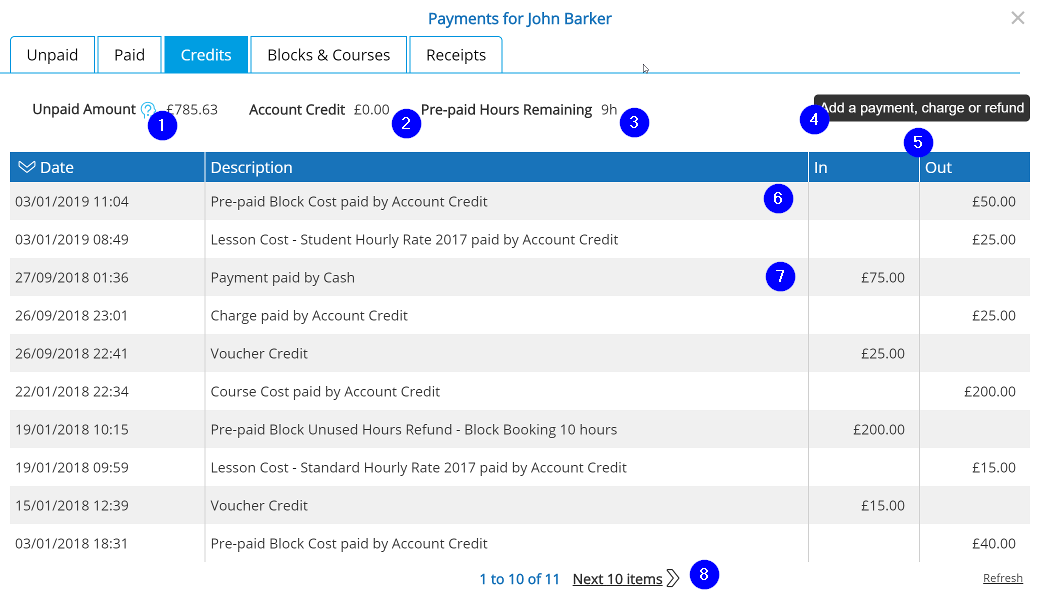Close the Payments for John Barker dialog
1040x598 pixels.
point(1017,18)
